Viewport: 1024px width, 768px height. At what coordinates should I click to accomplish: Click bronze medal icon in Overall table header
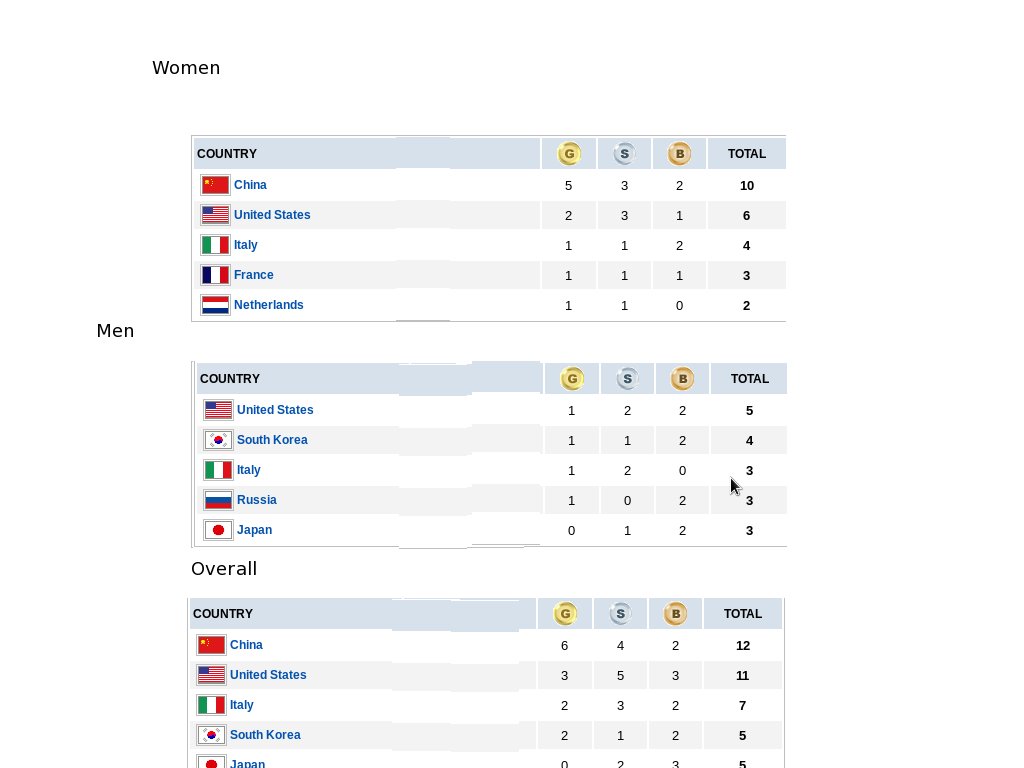point(675,614)
